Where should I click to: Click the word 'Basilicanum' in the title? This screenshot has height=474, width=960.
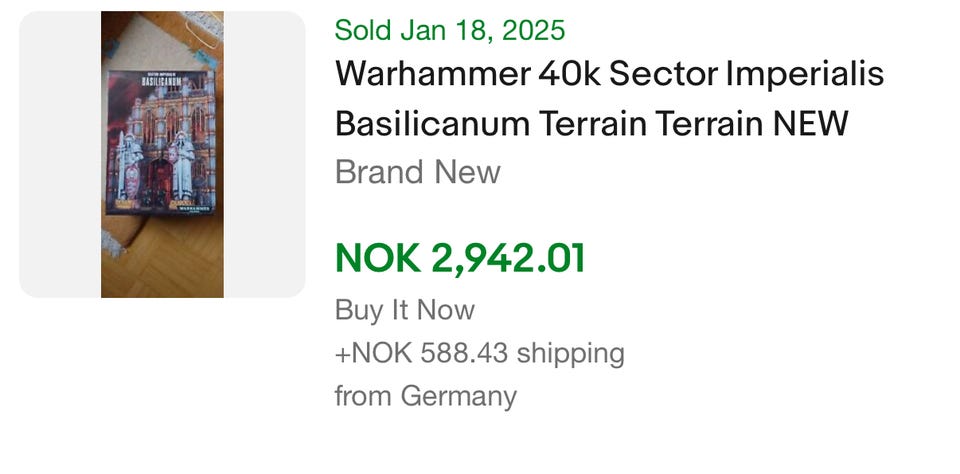(x=432, y=123)
